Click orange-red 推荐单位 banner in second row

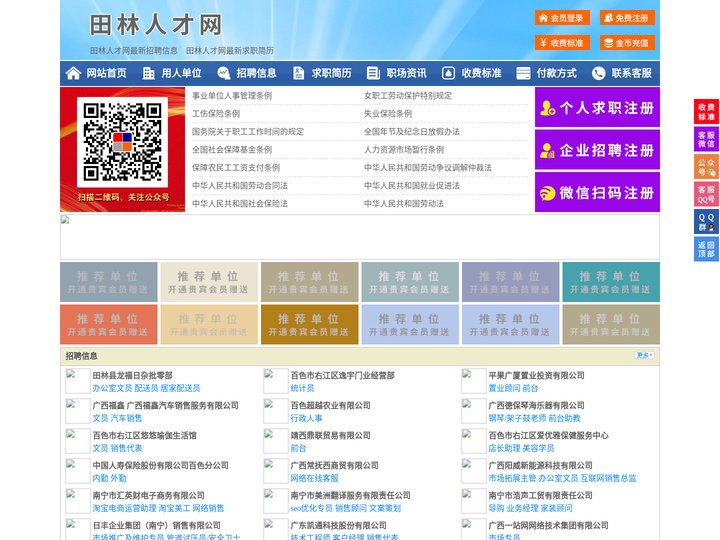click(108, 324)
